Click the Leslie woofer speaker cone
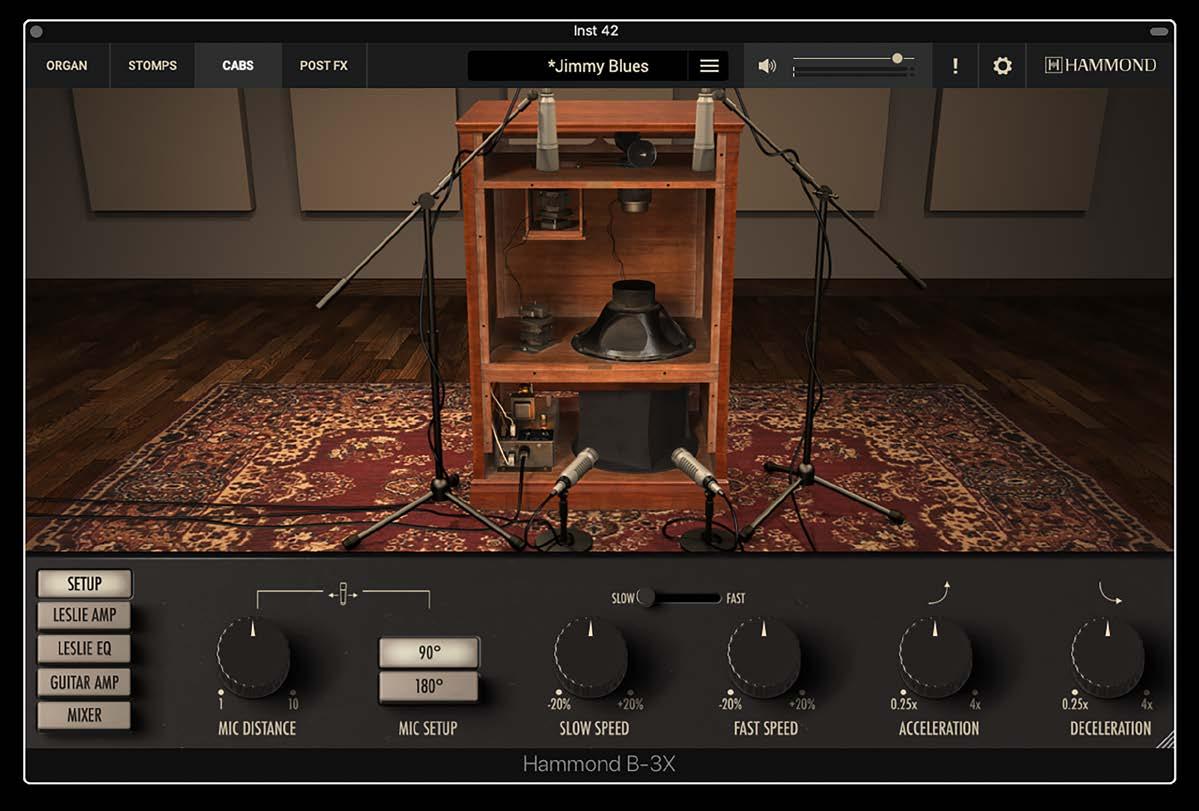Screen dimensions: 1199x811 tap(633, 321)
